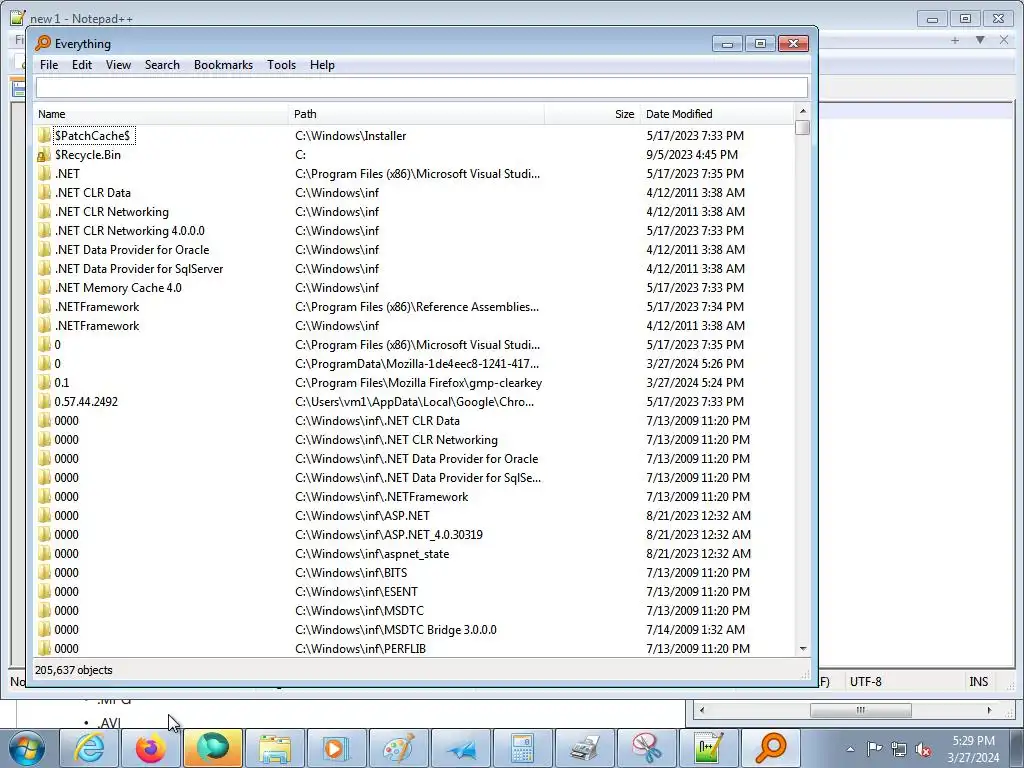
Task: Open the File menu in Everything
Action: pyautogui.click(x=48, y=65)
